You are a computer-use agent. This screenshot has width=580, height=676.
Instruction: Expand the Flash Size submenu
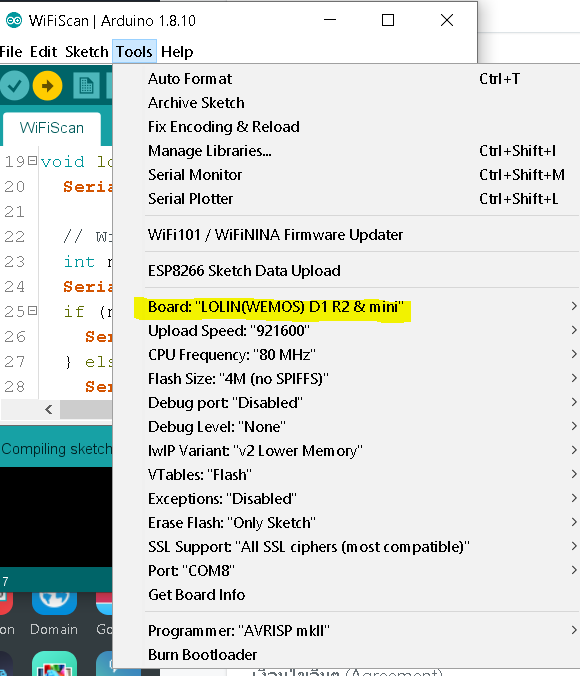coord(356,379)
